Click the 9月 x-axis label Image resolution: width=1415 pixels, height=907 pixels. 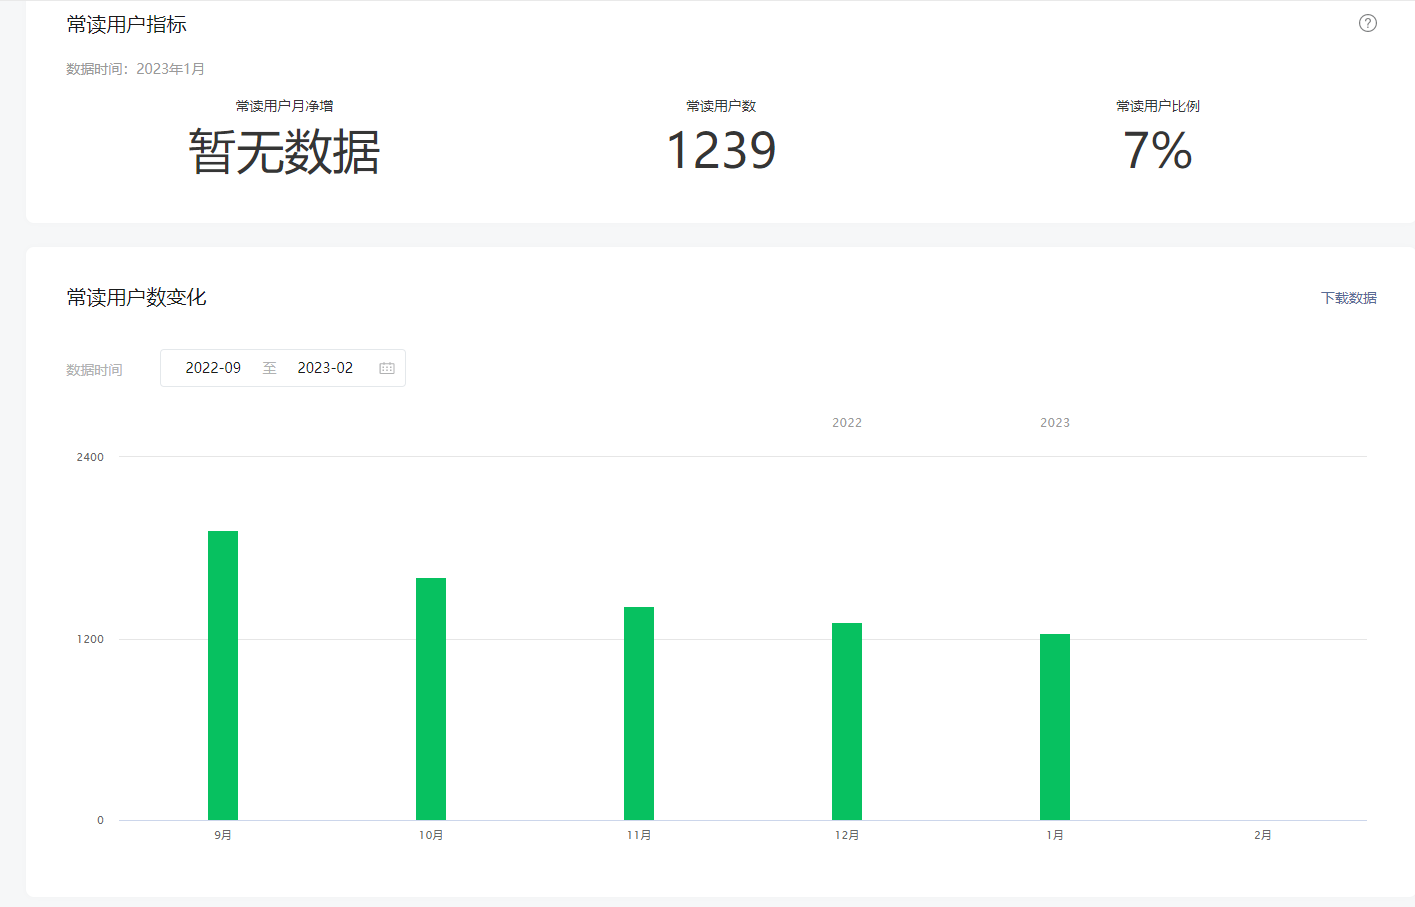[223, 835]
